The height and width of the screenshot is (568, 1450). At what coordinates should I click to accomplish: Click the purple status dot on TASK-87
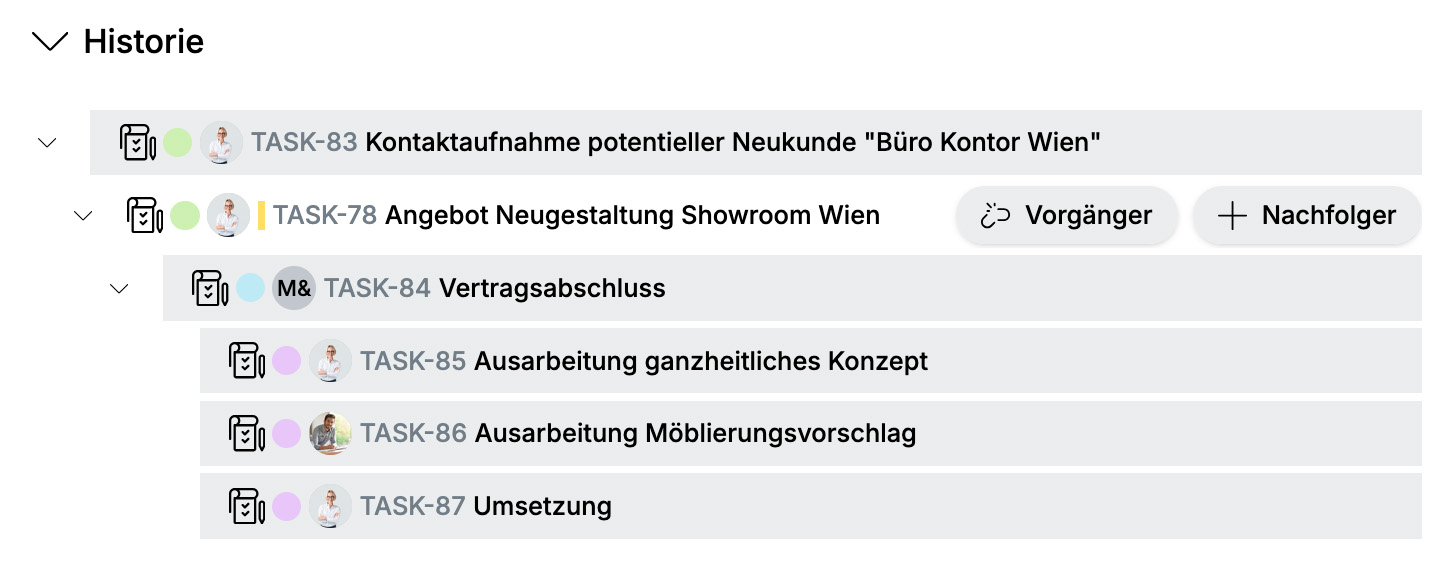point(287,507)
